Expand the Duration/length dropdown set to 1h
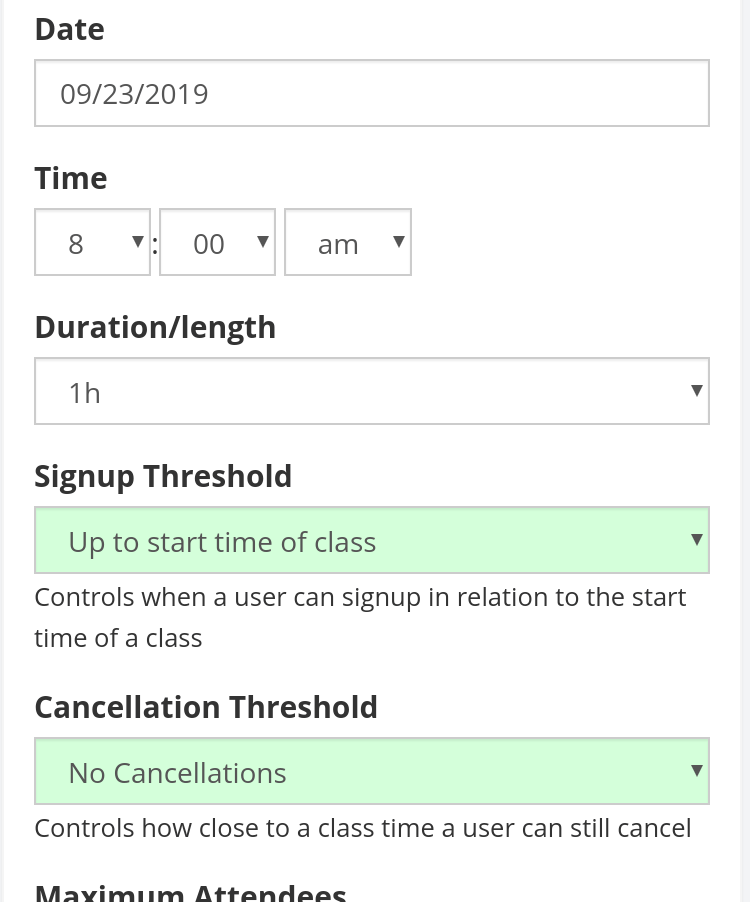This screenshot has height=902, width=750. point(371,390)
